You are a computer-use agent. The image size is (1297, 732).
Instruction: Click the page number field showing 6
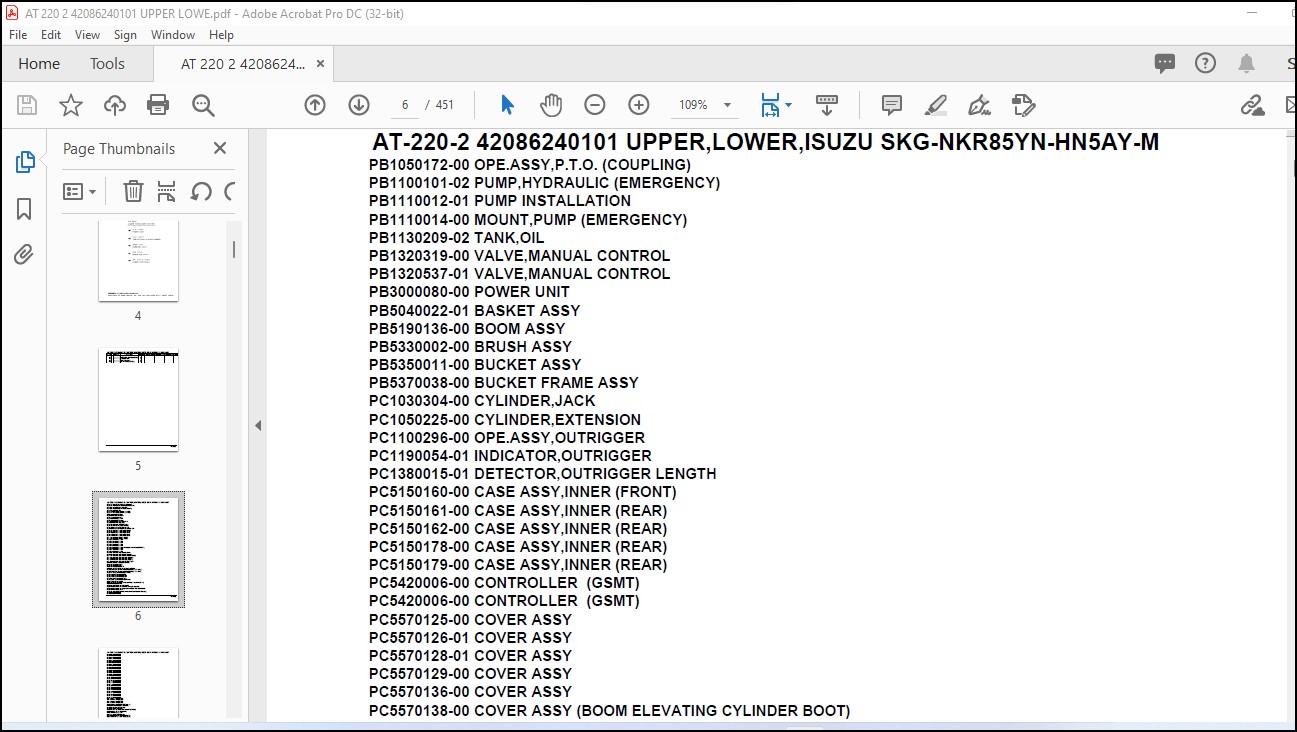click(x=404, y=105)
